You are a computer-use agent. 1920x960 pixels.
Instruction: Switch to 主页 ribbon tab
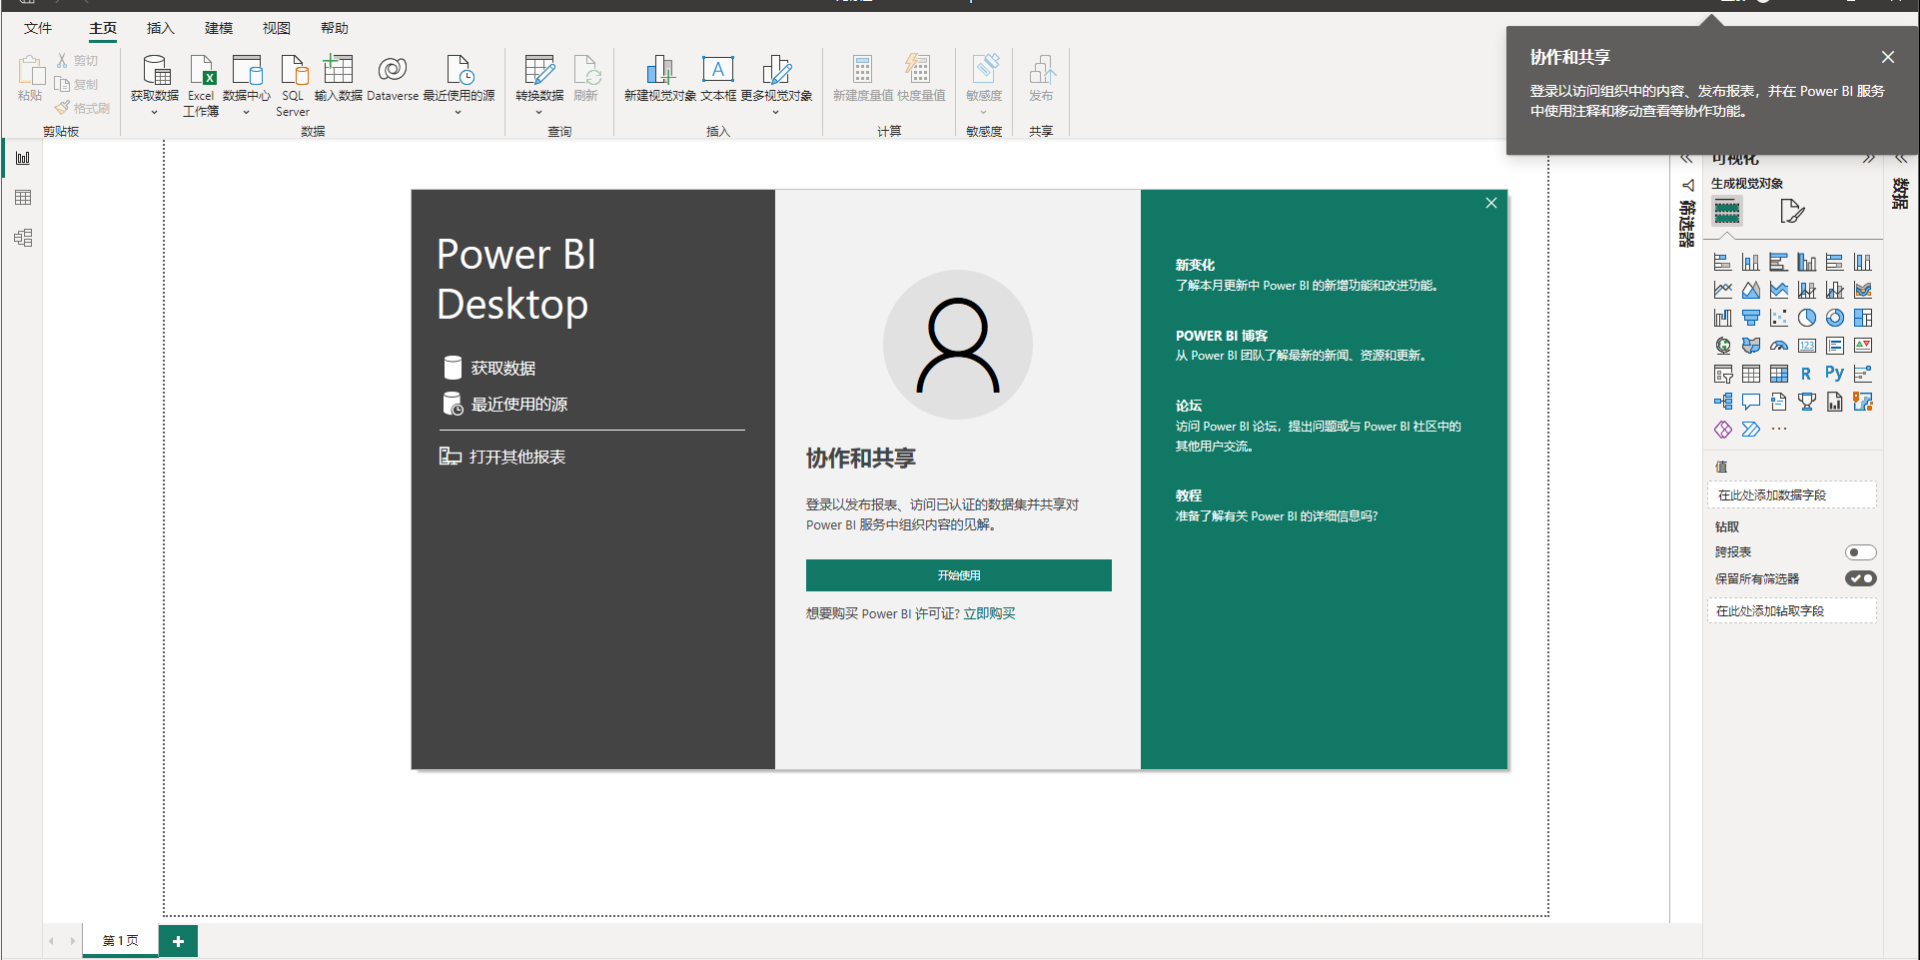103,28
